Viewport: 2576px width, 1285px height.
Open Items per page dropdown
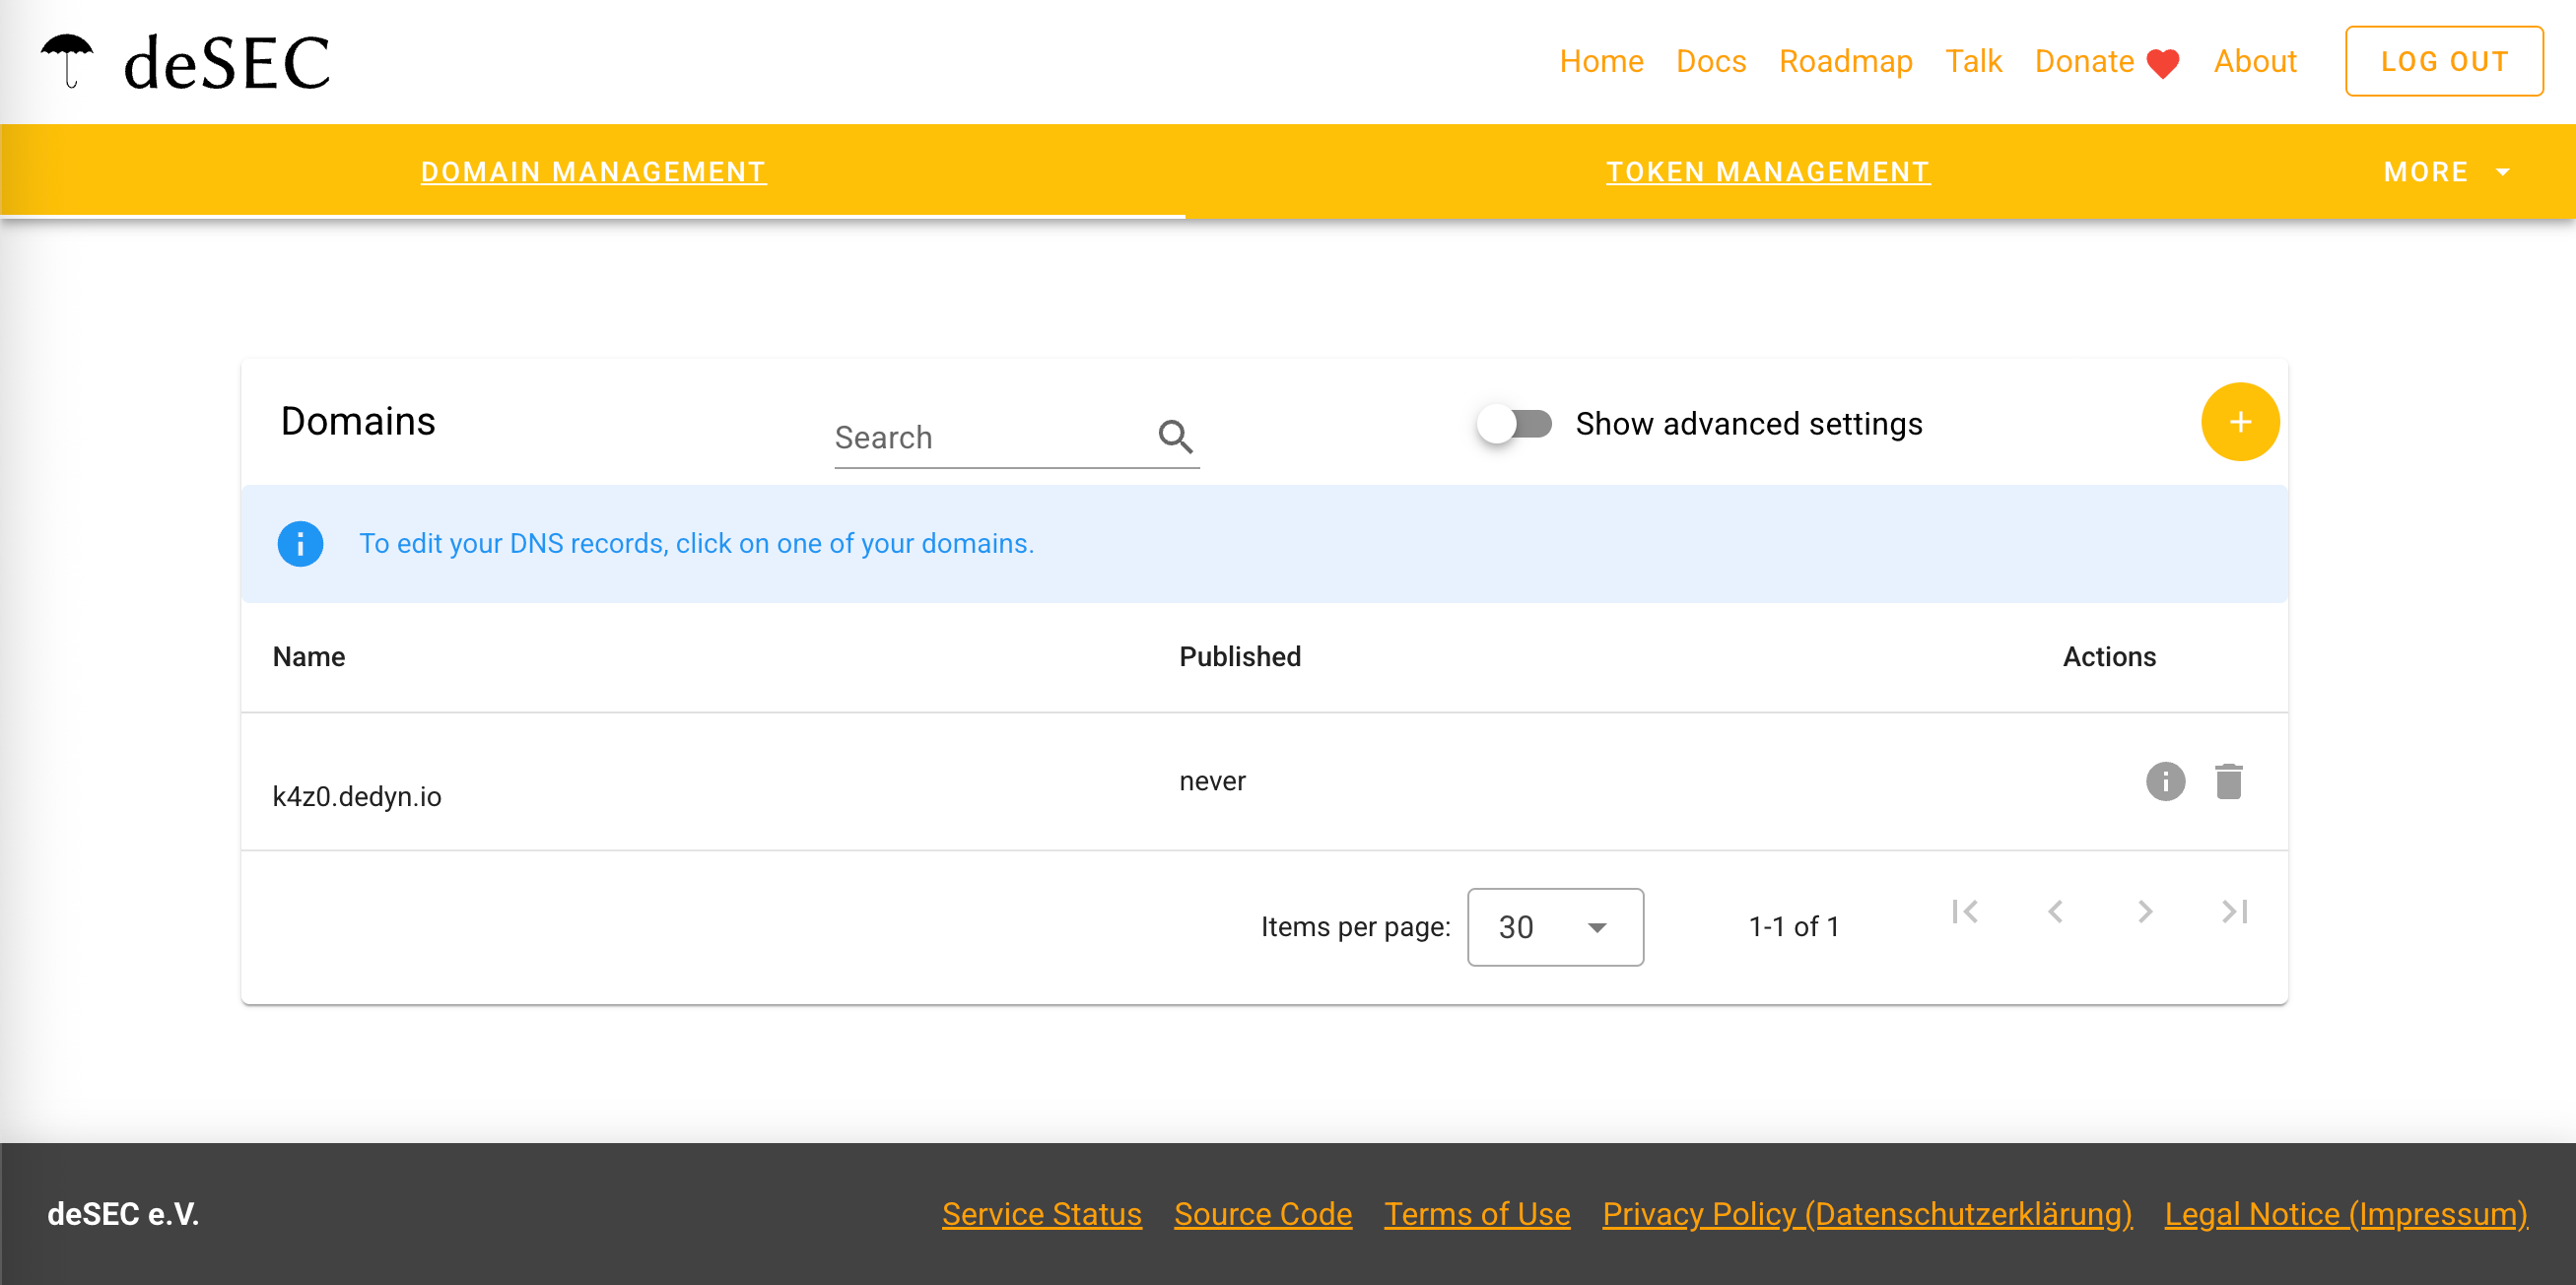(x=1555, y=927)
